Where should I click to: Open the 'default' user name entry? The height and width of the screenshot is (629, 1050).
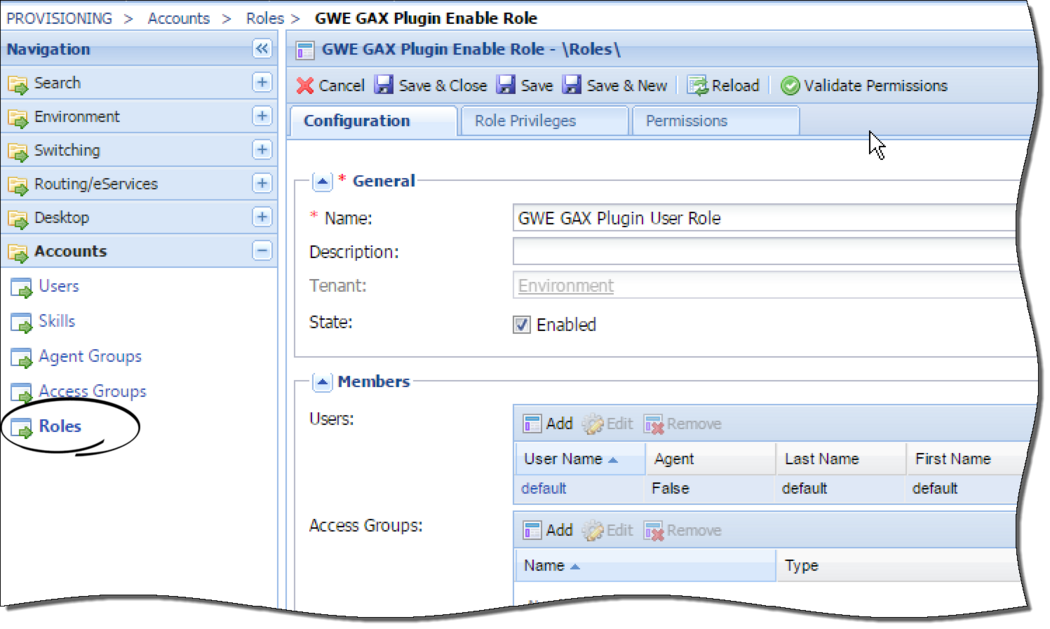[x=544, y=489]
